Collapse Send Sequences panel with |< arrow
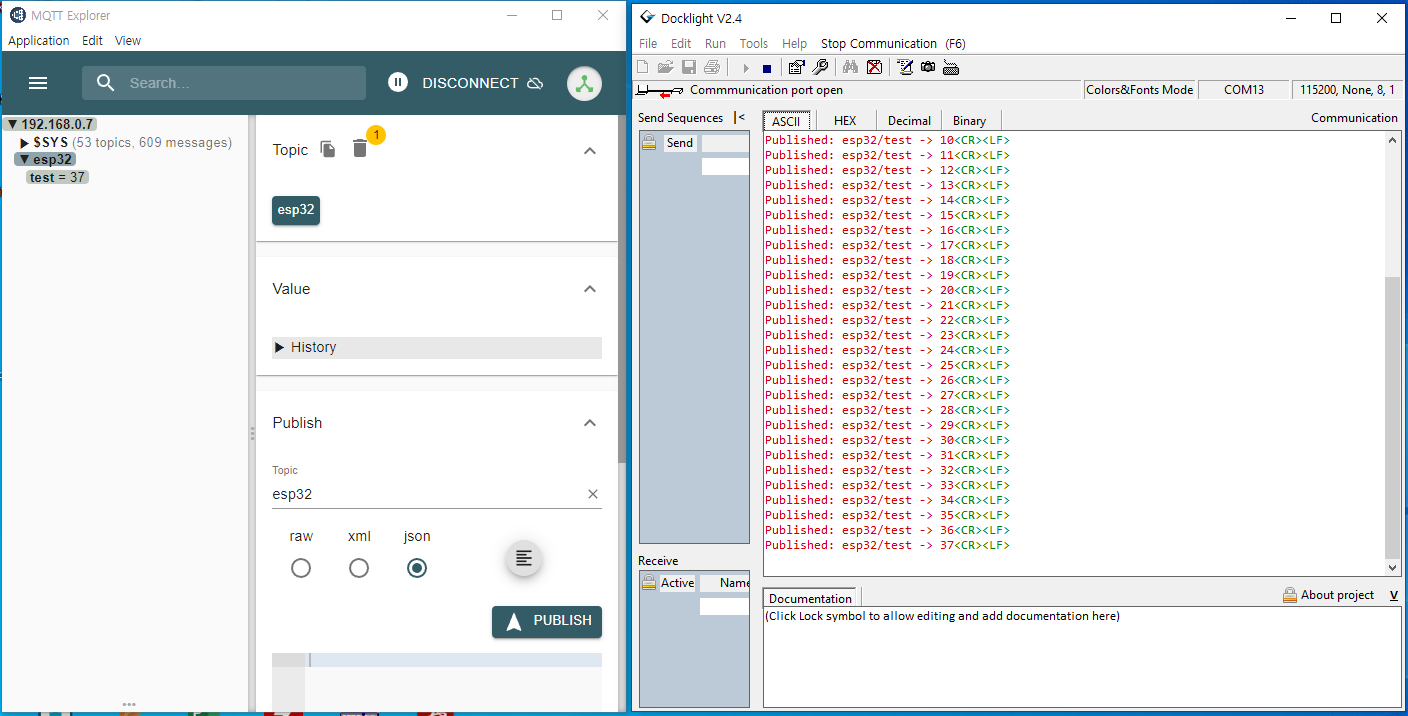This screenshot has height=716, width=1408. coord(739,117)
